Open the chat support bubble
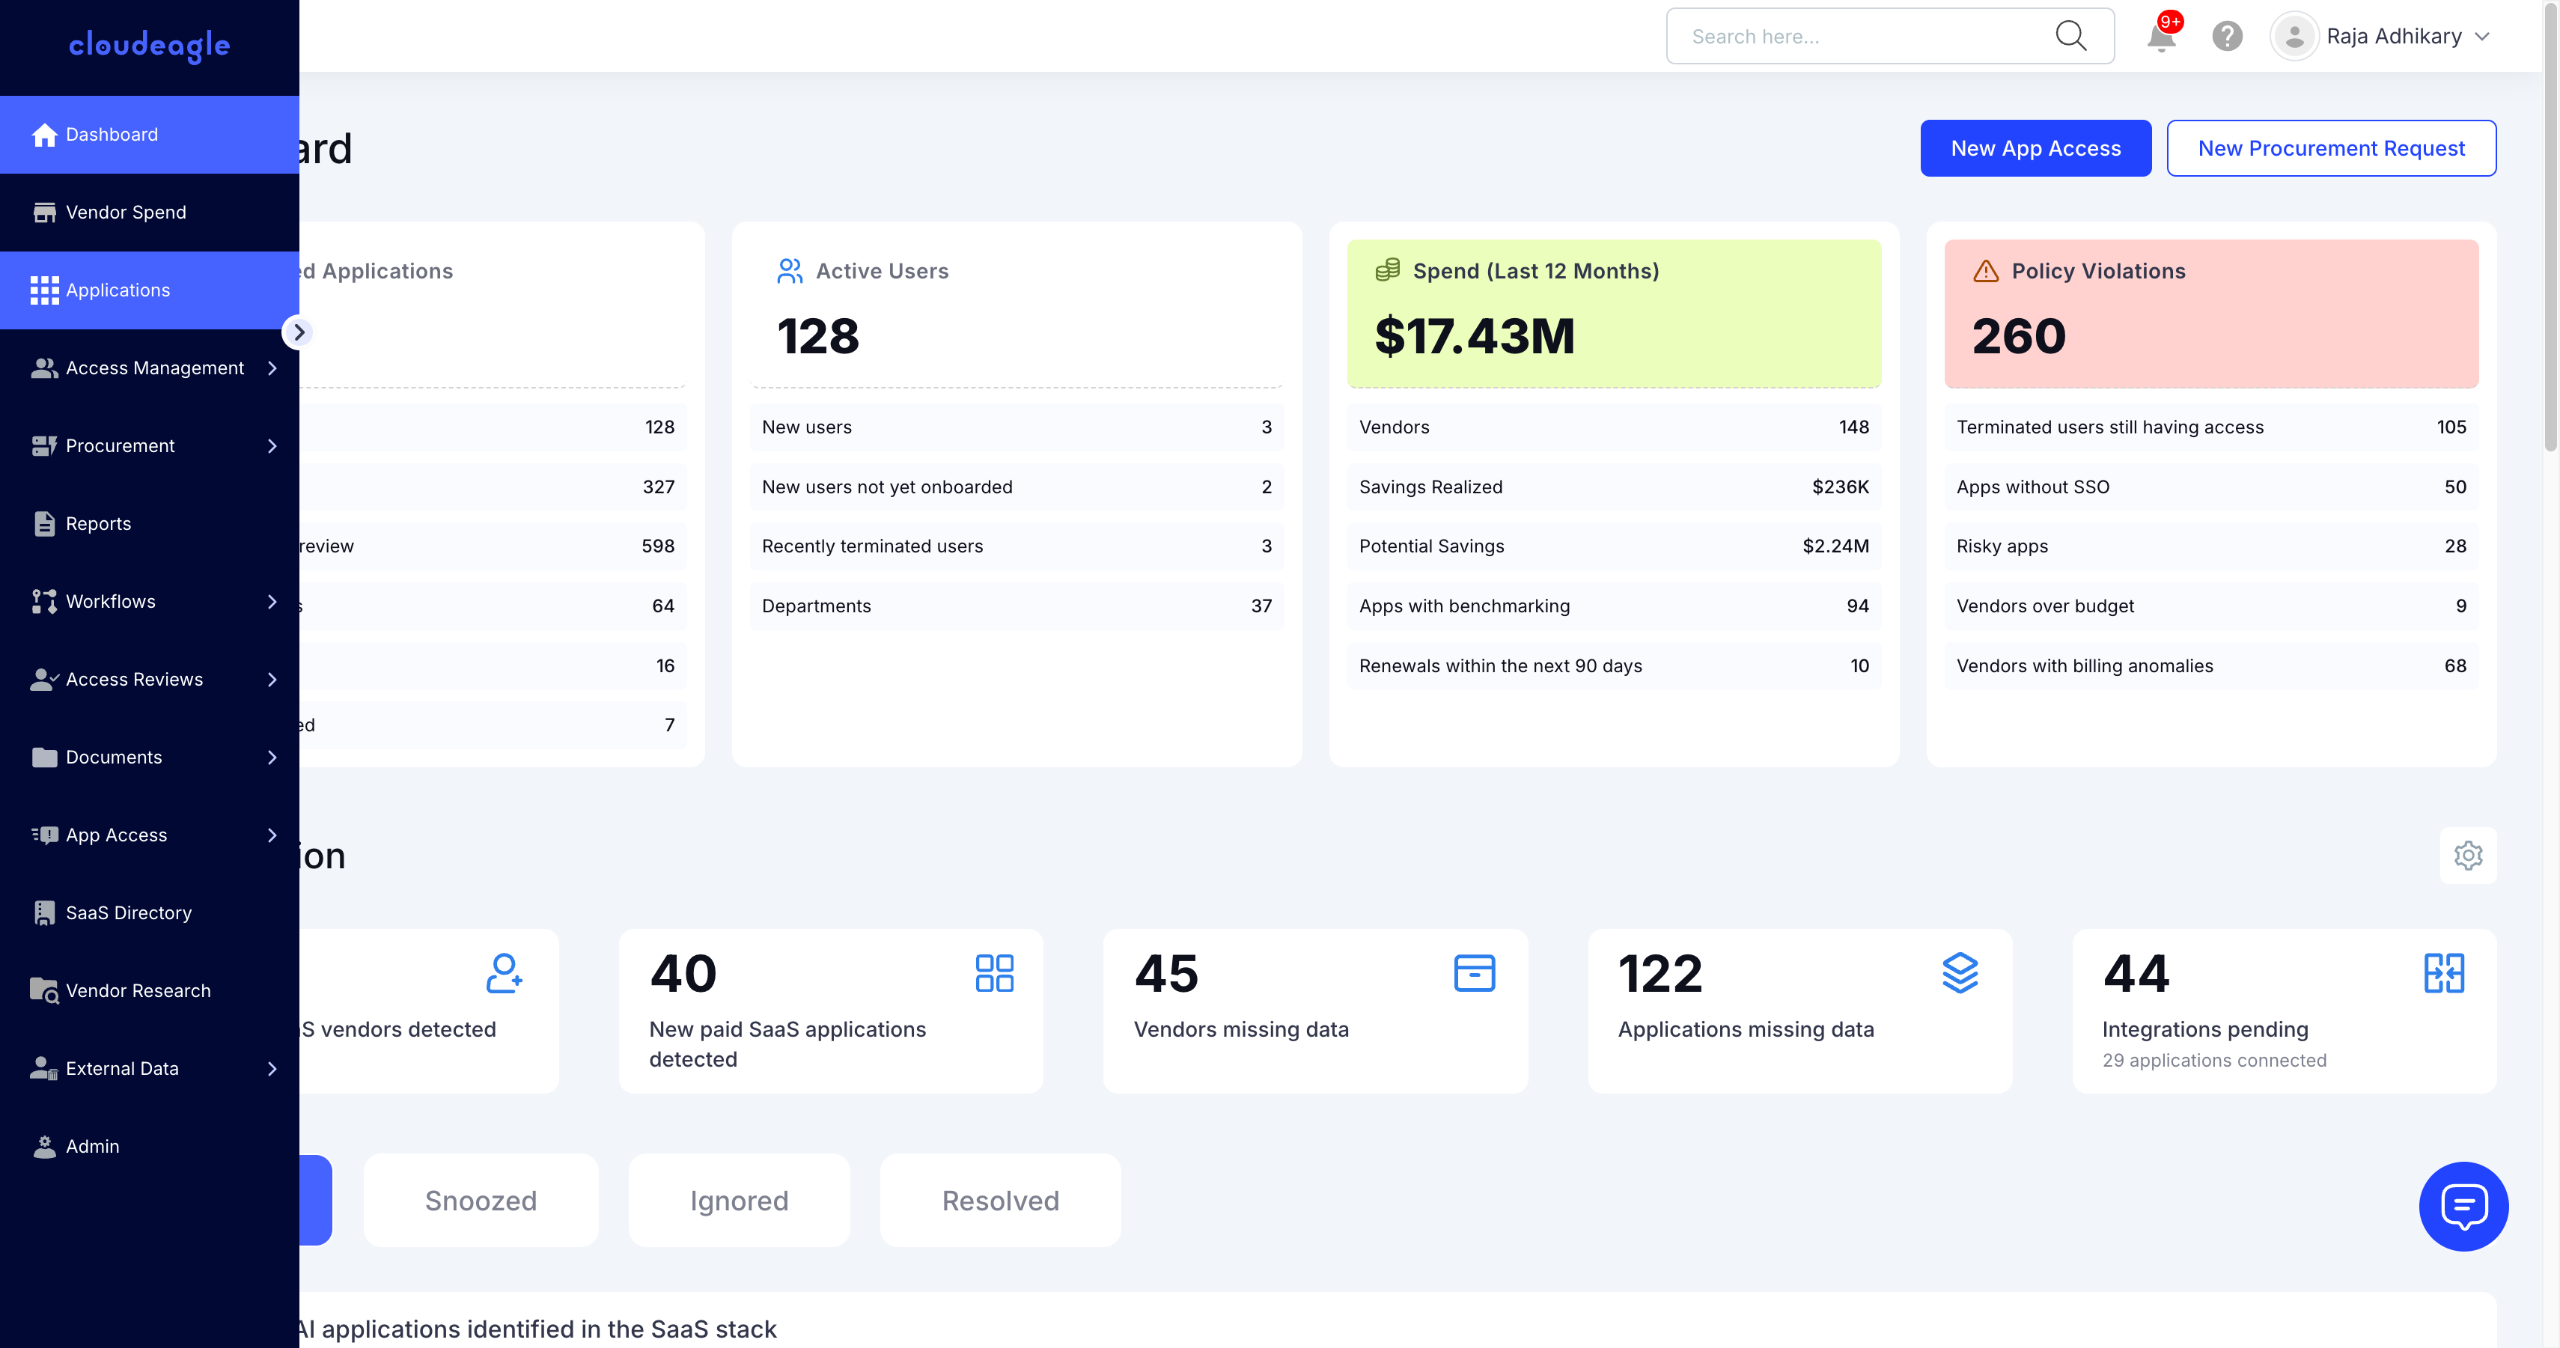Image resolution: width=2560 pixels, height=1348 pixels. pos(2463,1206)
